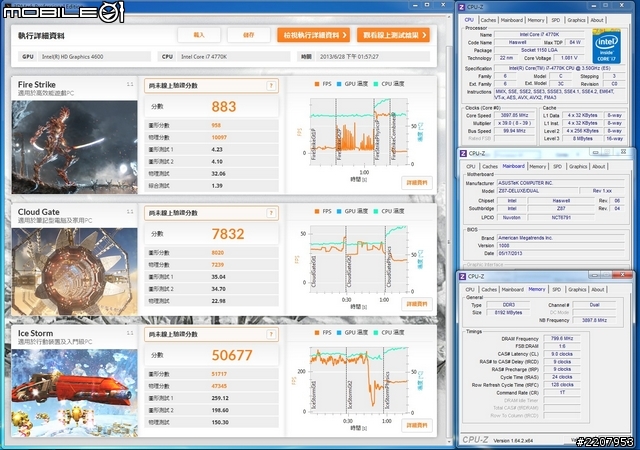Click the time field 2013/6/28 下午 01:57:27
The image size is (640, 450).
tap(373, 57)
